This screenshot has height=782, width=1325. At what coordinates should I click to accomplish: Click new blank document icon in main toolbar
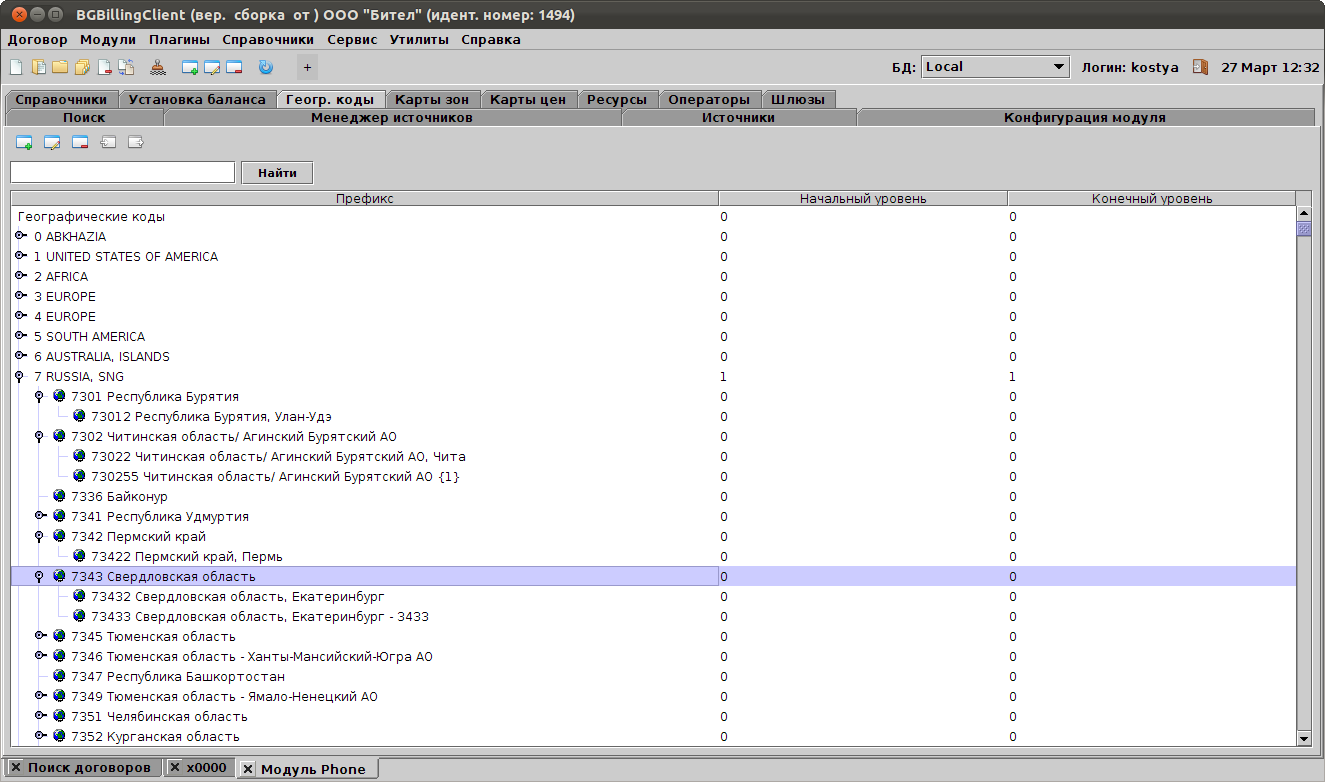pyautogui.click(x=16, y=68)
